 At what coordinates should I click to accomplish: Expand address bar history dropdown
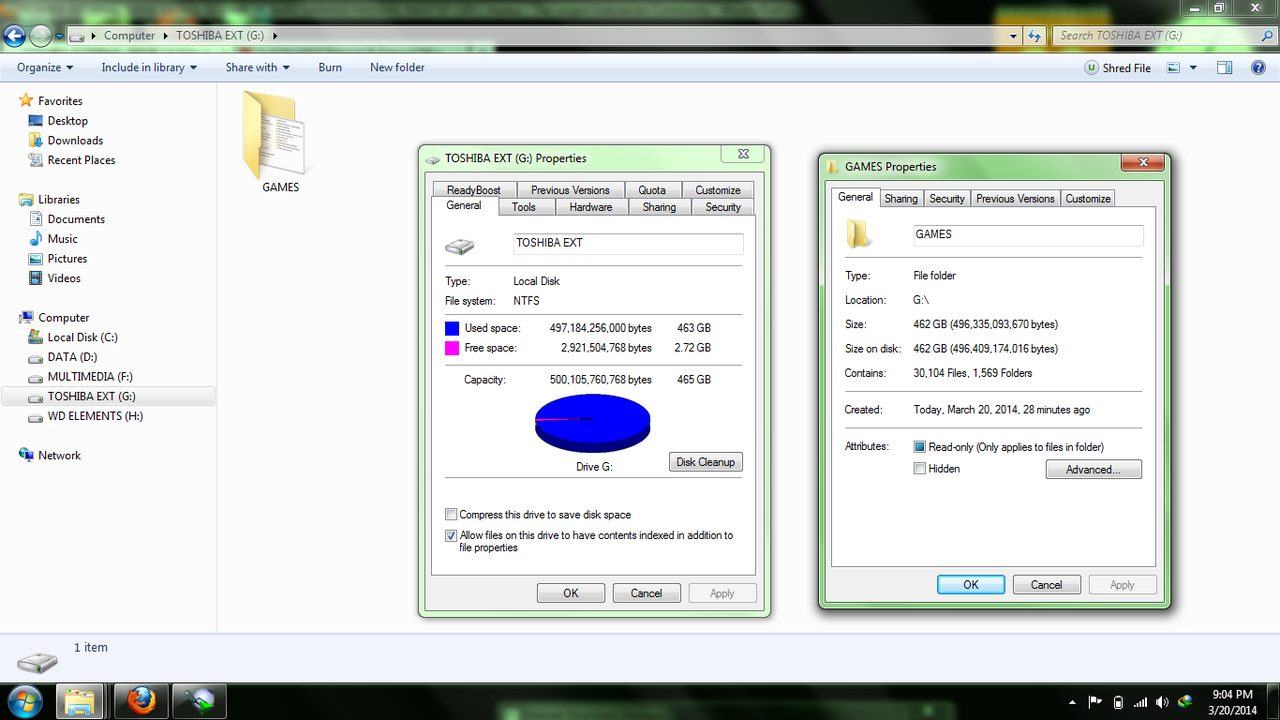point(1014,36)
